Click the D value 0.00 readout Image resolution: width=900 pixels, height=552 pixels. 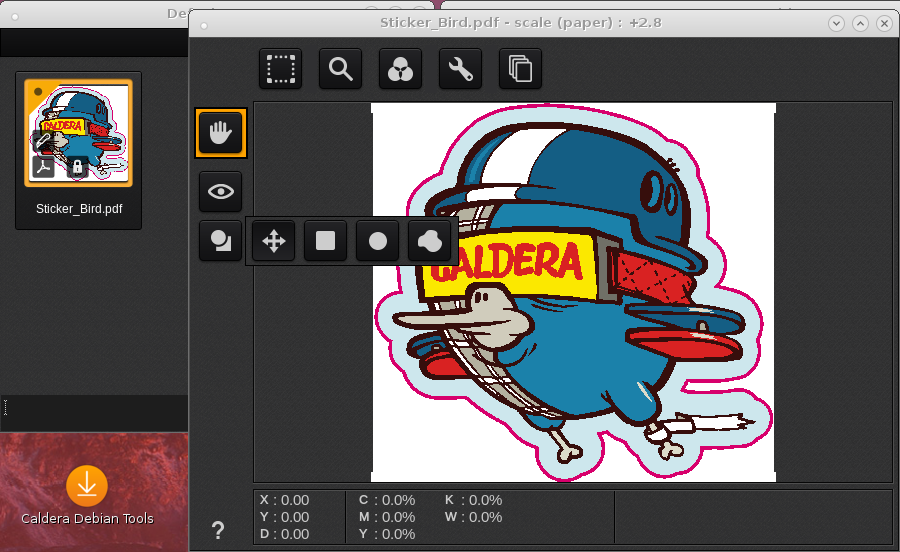[x=294, y=534]
